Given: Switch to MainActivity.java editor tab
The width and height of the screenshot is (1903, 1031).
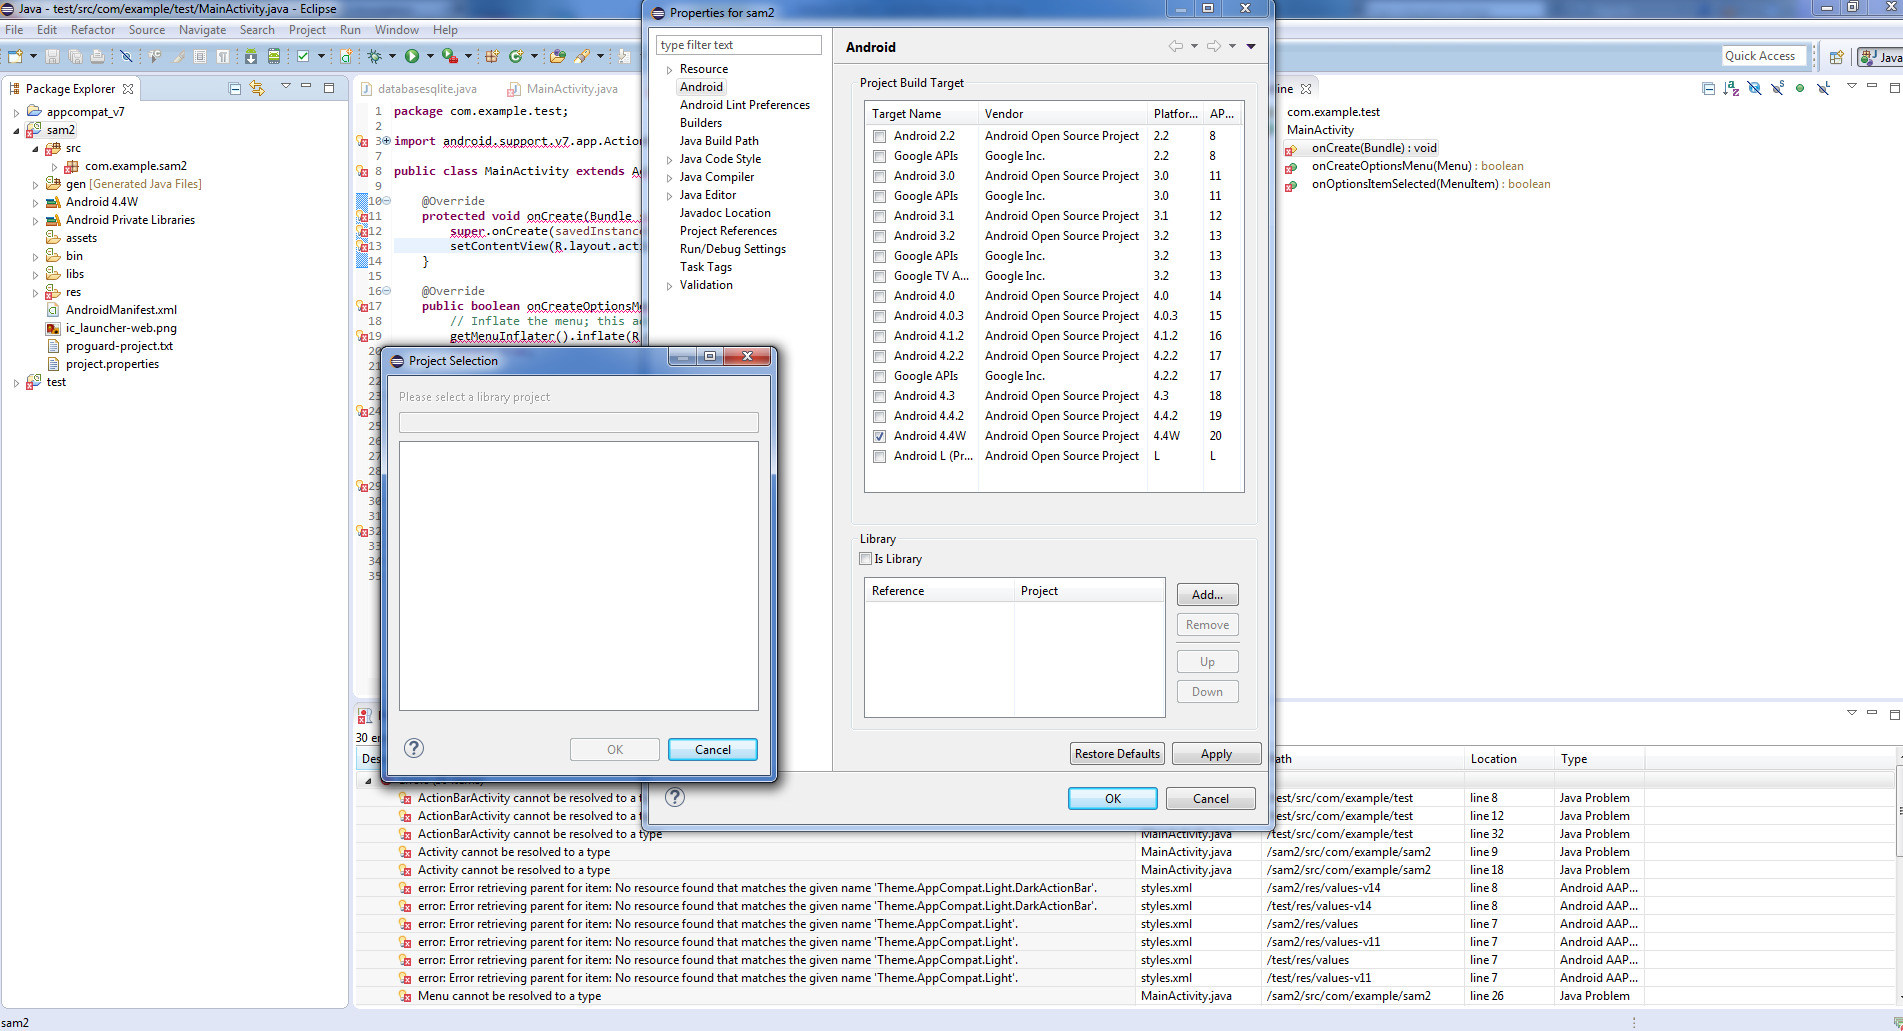Looking at the screenshot, I should (x=563, y=89).
